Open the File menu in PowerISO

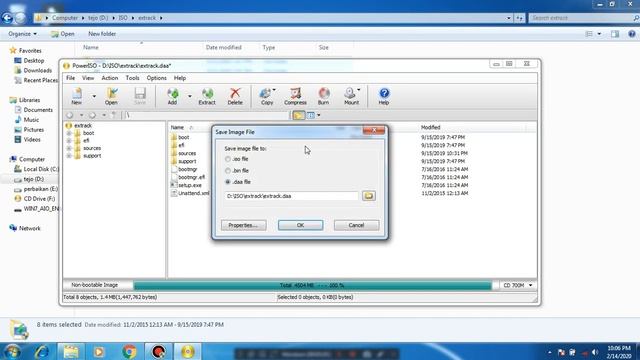tap(71, 78)
